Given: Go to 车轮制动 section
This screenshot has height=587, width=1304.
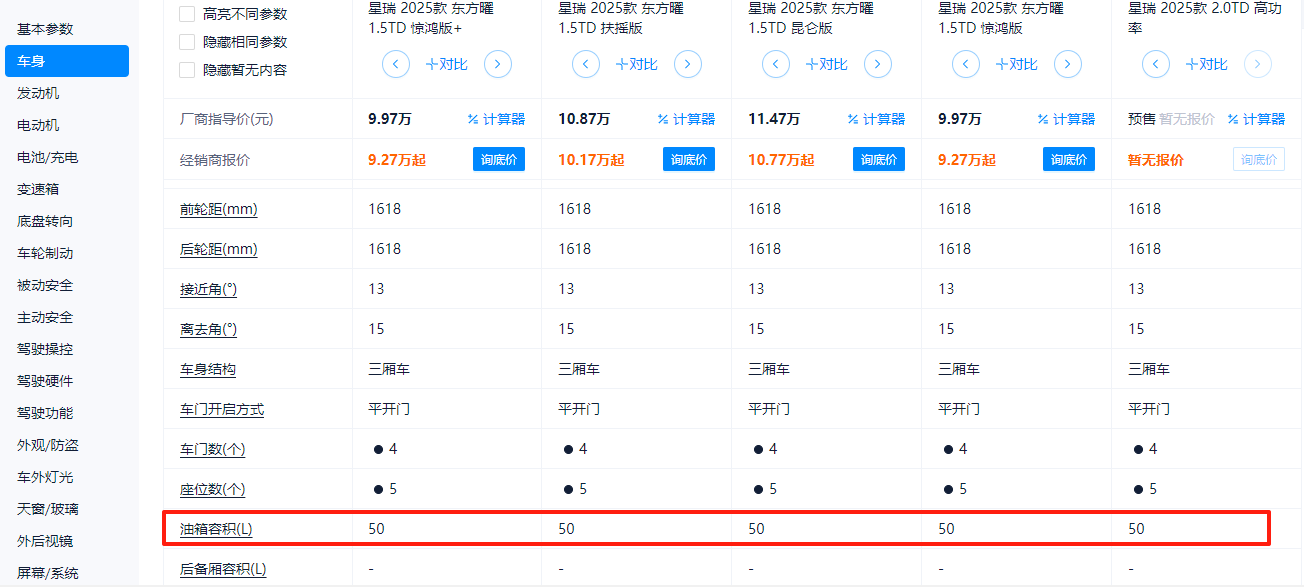Looking at the screenshot, I should tap(45, 253).
